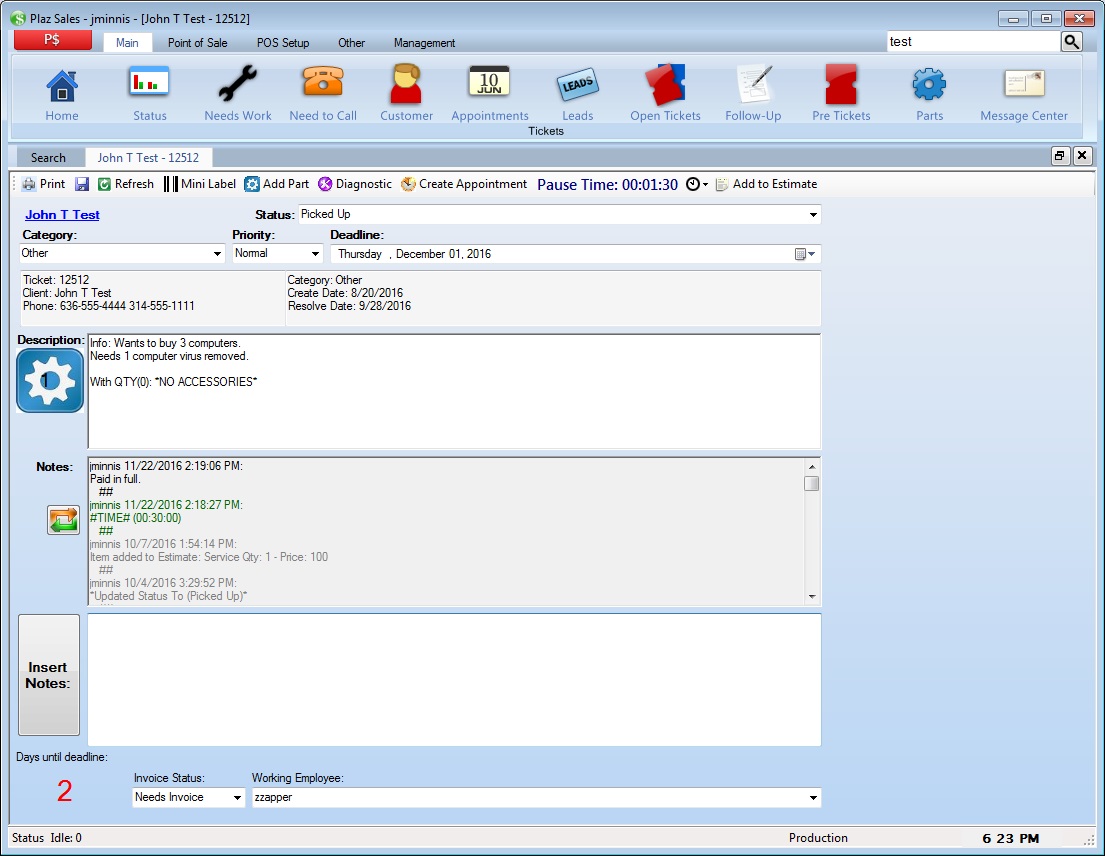1105x856 pixels.
Task: Click the 6 23 PM clock in status bar
Action: point(1011,838)
